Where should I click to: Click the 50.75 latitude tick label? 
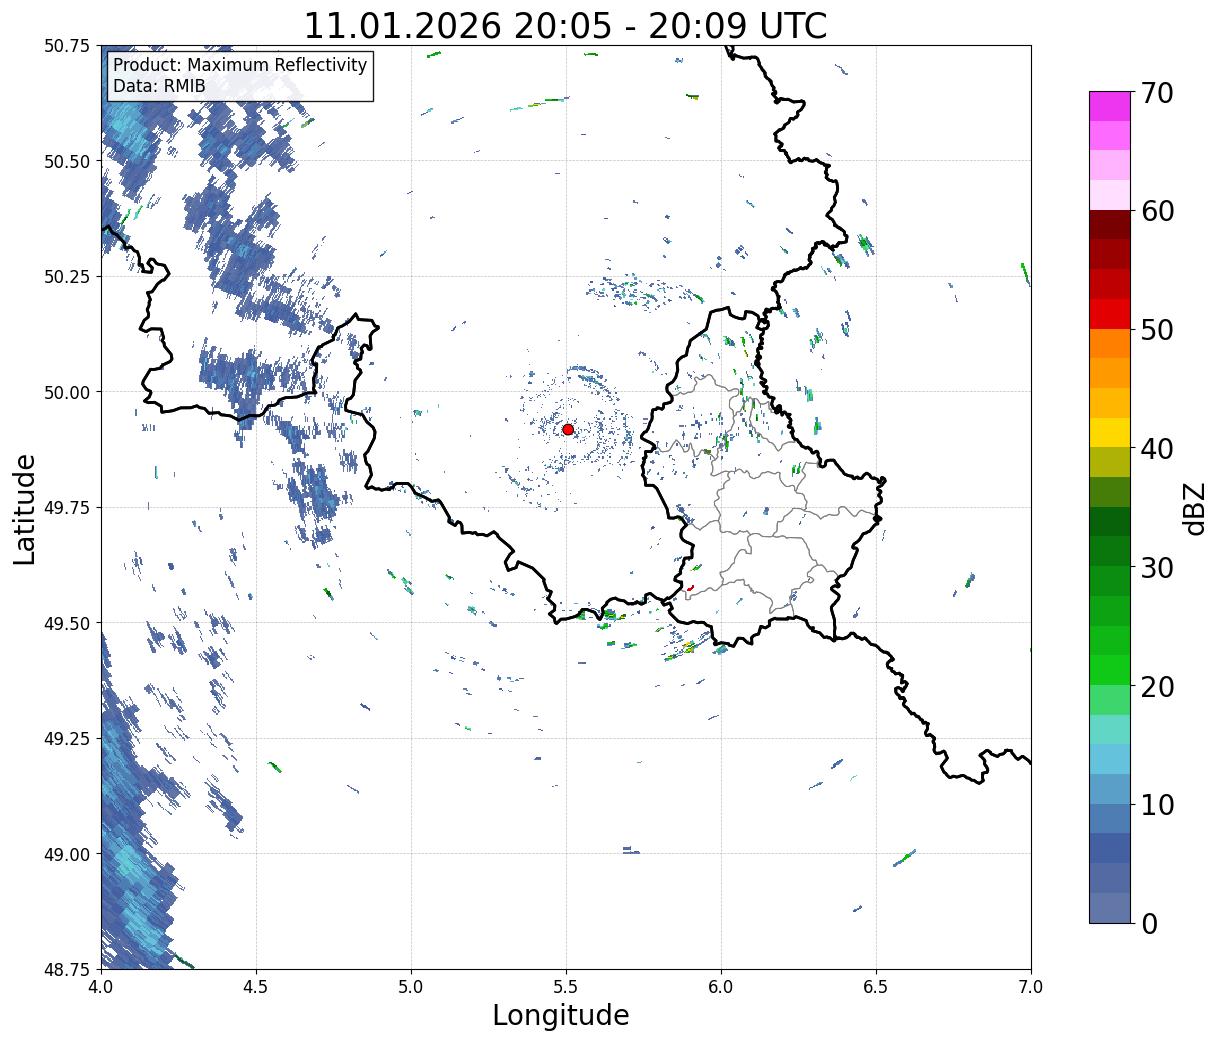67,46
